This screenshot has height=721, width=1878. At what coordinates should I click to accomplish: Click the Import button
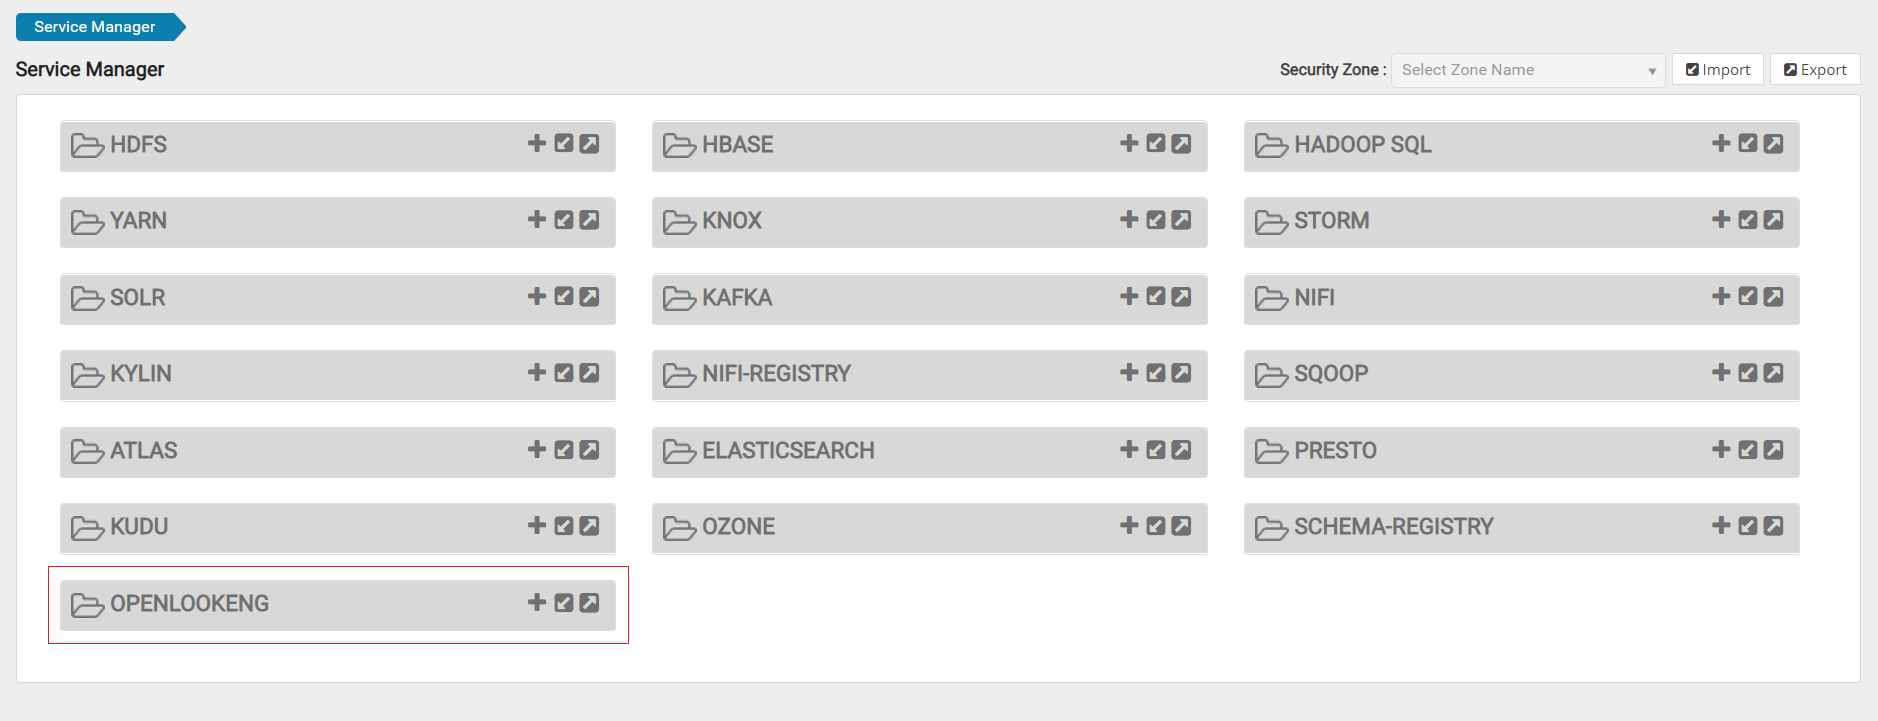1718,70
